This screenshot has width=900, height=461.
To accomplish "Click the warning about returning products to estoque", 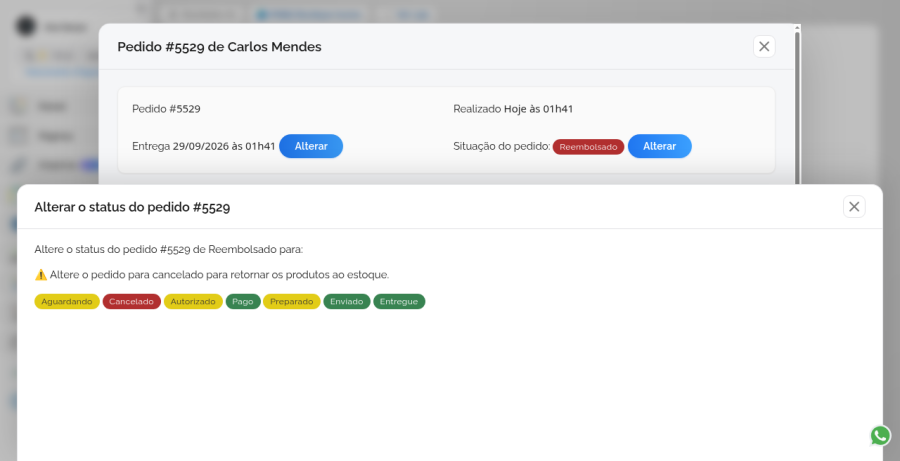I will click(212, 275).
